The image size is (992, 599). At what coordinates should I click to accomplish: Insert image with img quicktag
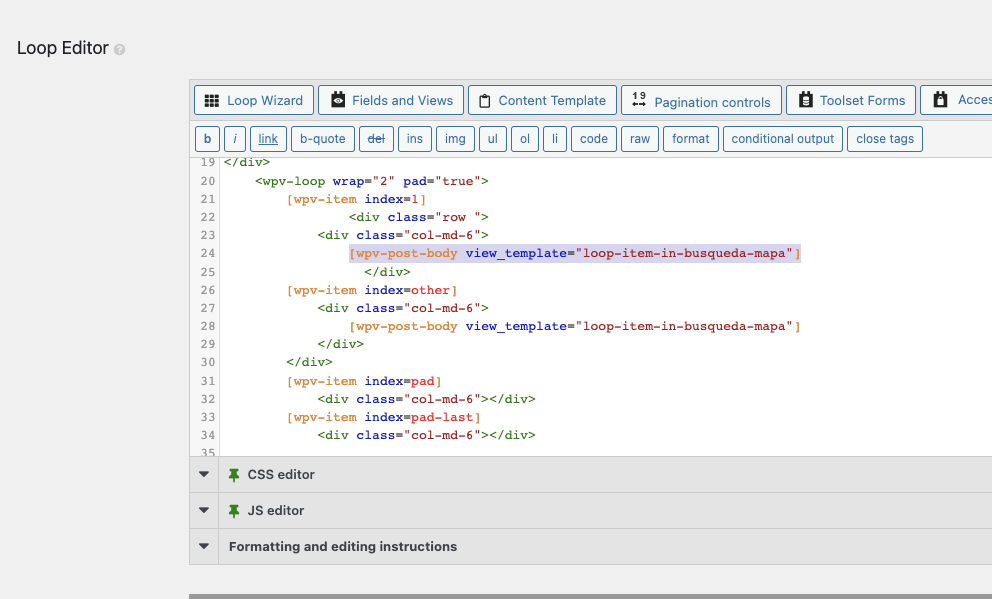pyautogui.click(x=455, y=139)
